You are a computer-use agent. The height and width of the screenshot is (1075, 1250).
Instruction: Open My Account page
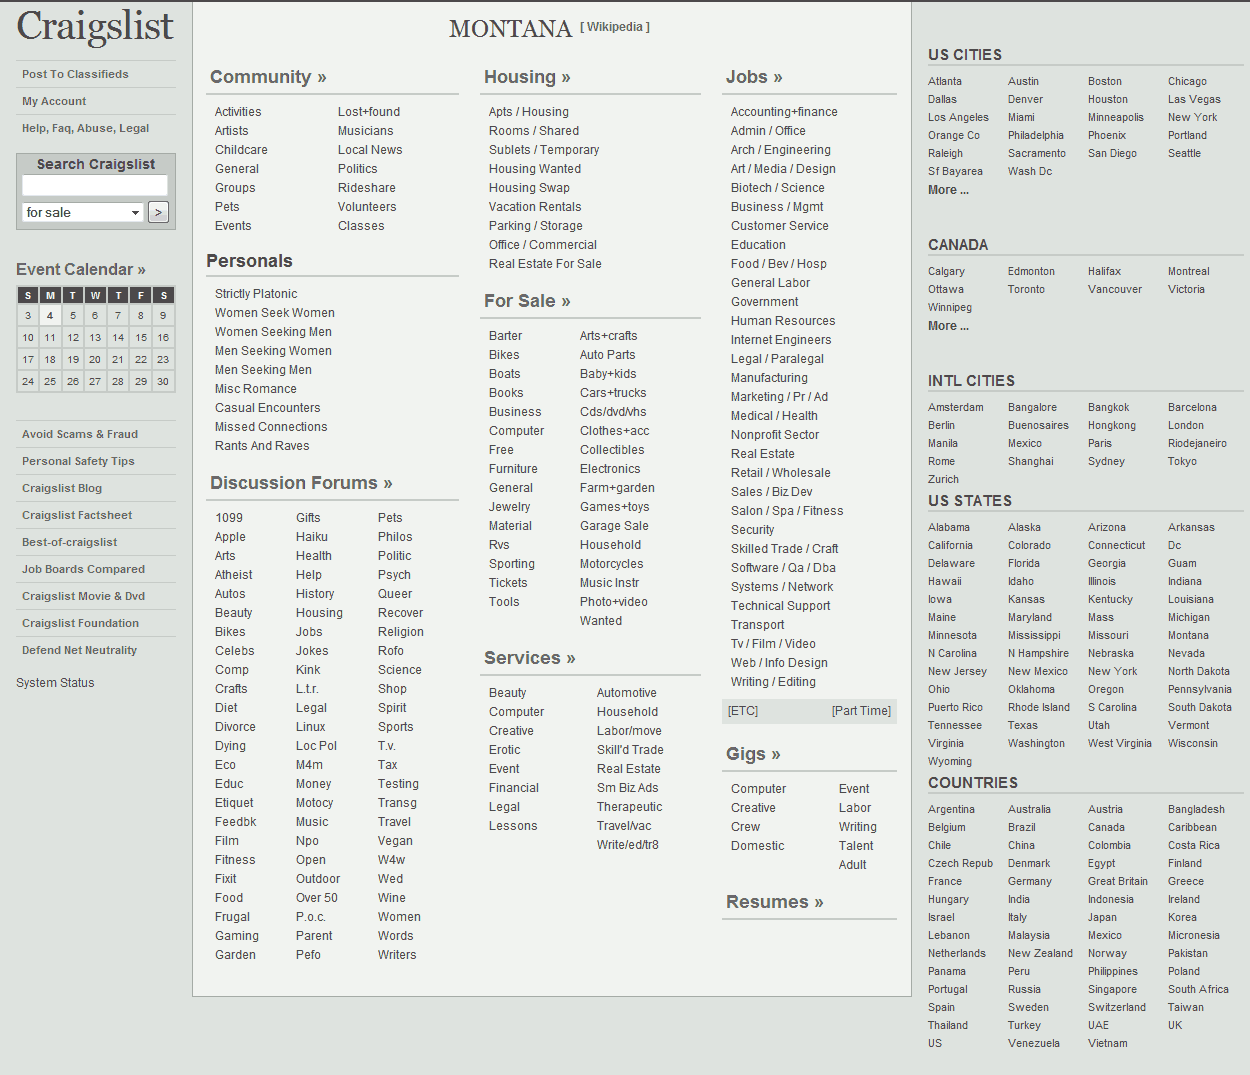[54, 101]
